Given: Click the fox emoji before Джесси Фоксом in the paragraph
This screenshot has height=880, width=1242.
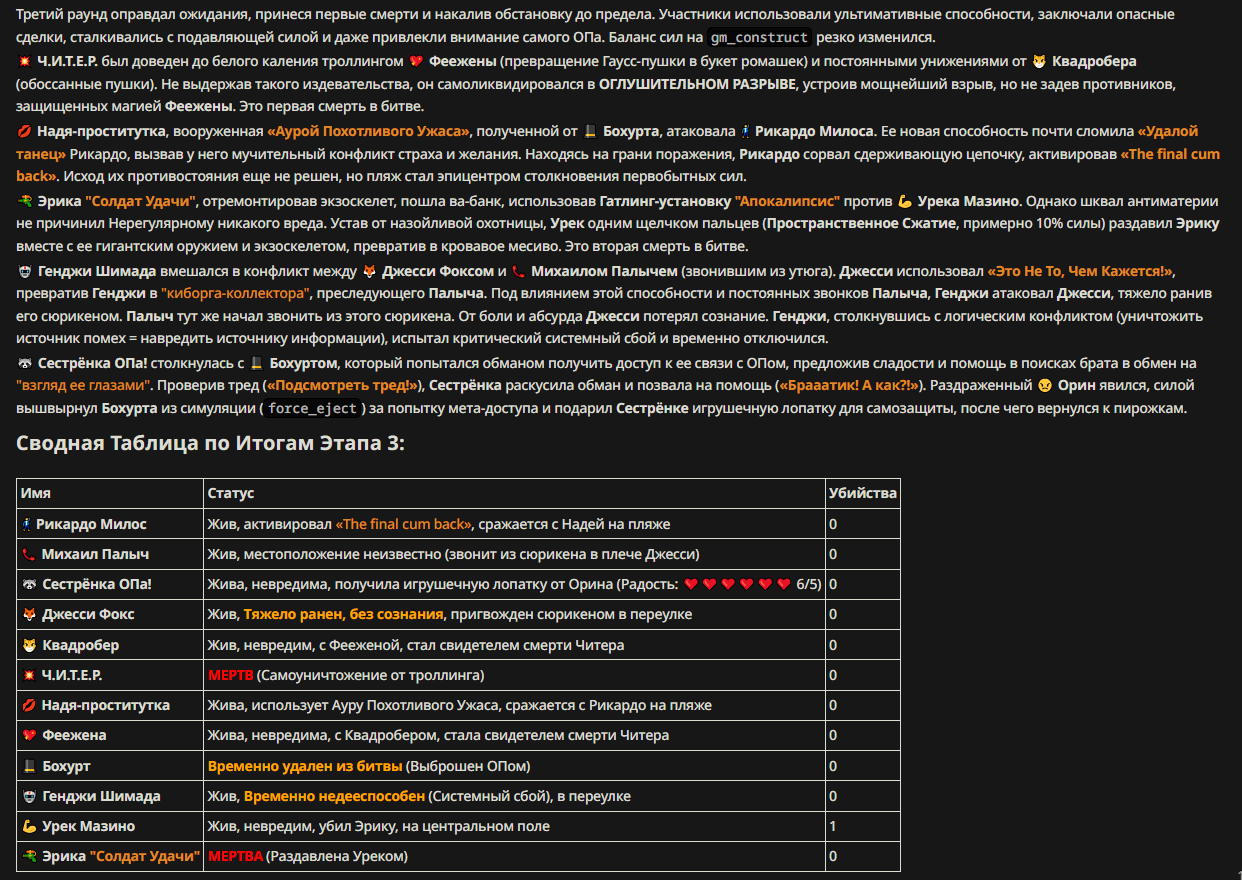Looking at the screenshot, I should tap(367, 271).
